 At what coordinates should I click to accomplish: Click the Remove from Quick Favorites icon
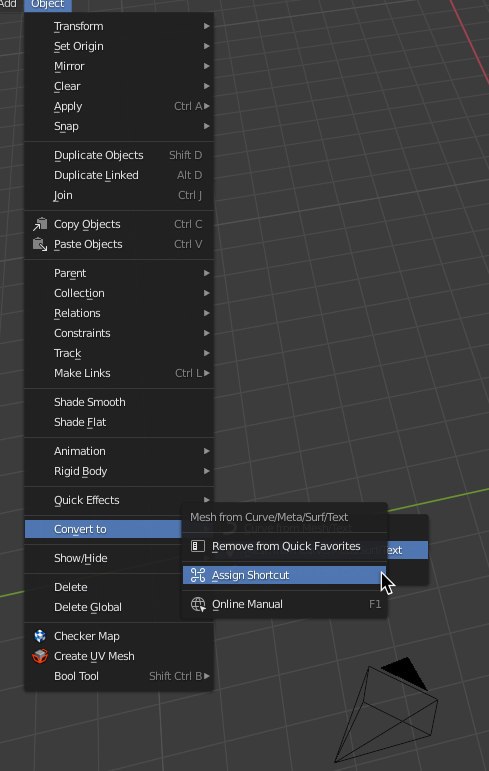(198, 546)
